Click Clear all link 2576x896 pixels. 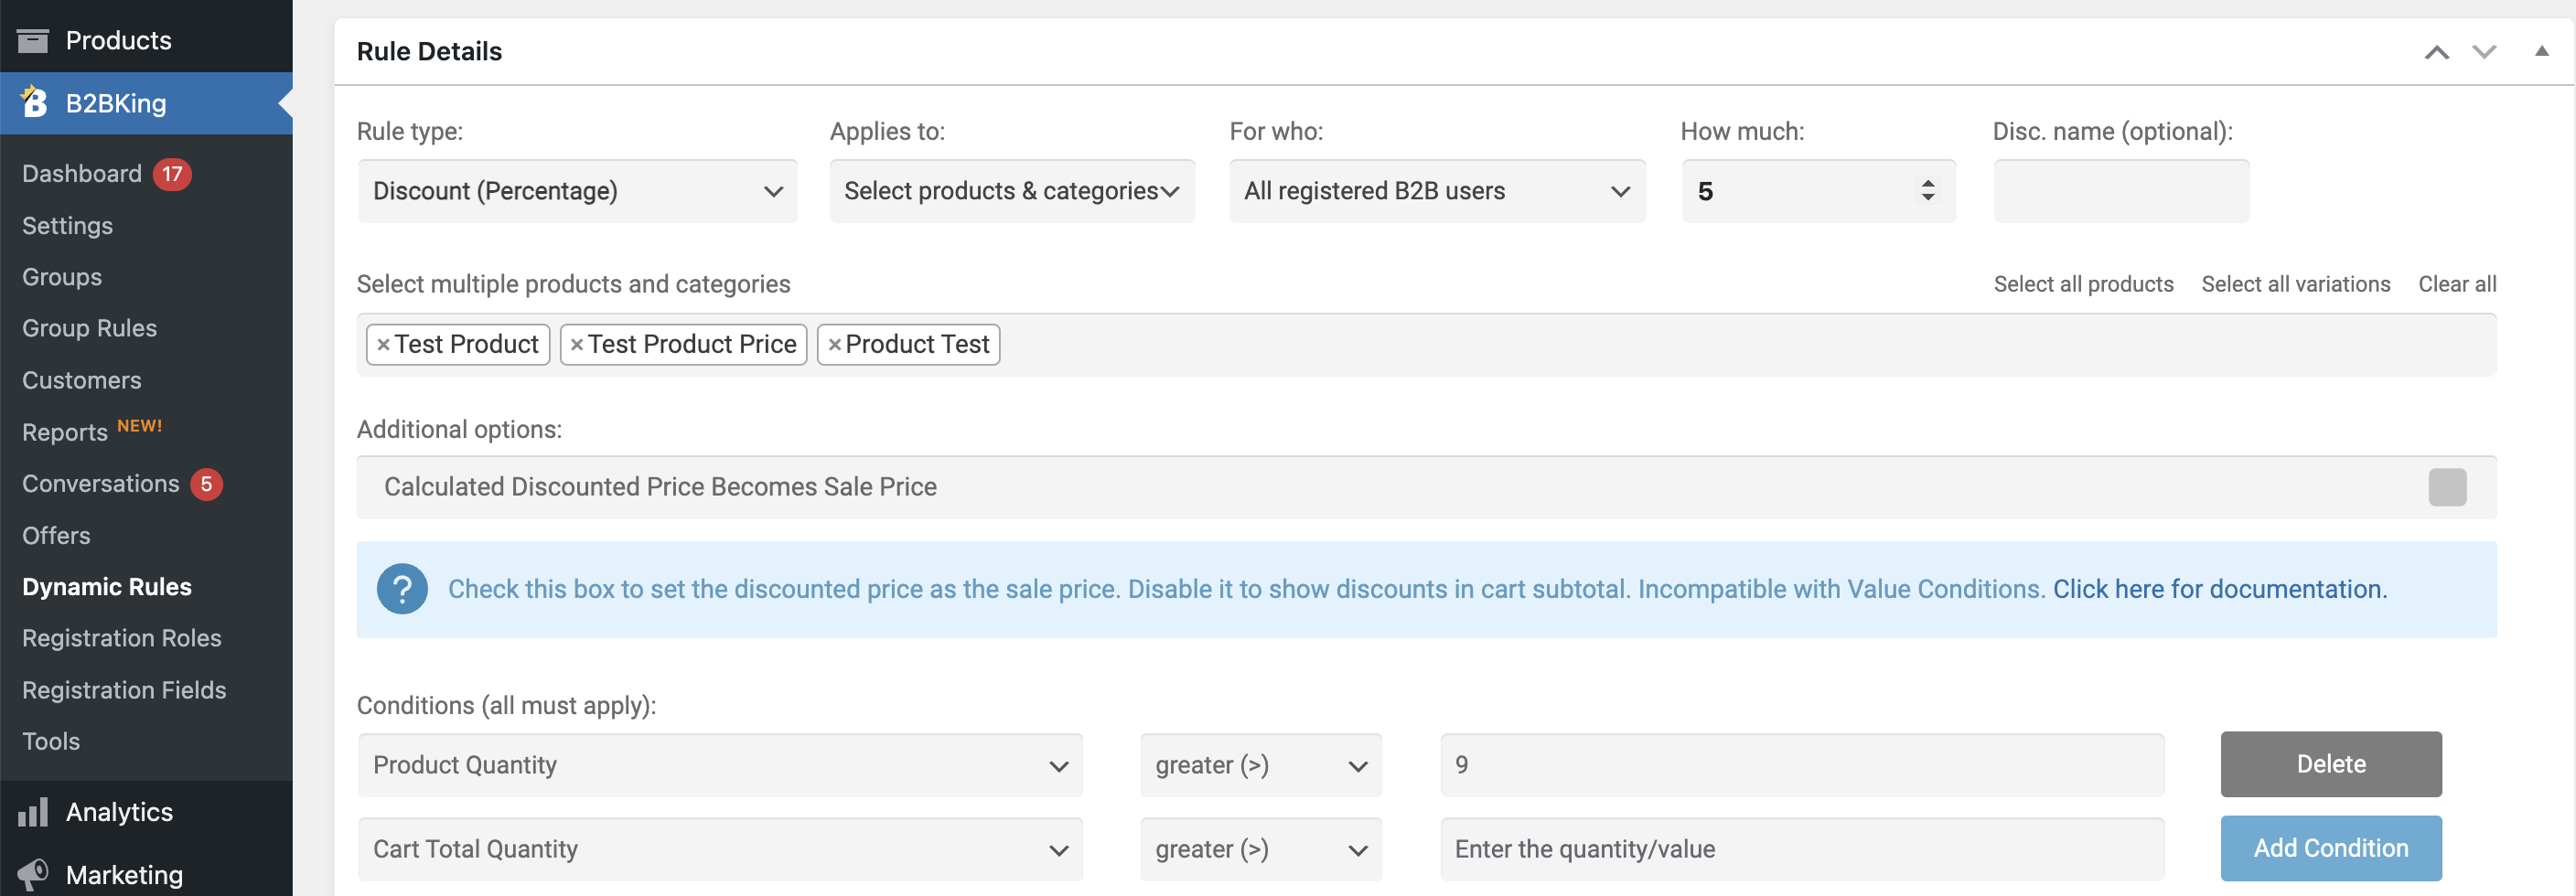coord(2457,284)
